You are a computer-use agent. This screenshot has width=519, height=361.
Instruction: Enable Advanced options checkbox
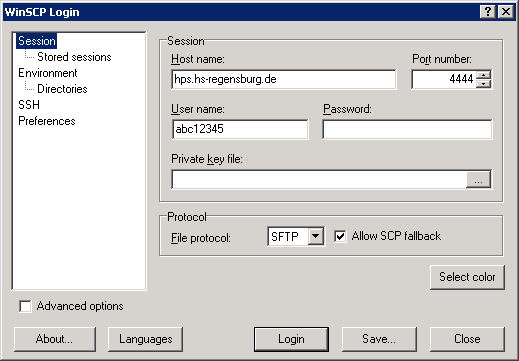click(x=25, y=306)
